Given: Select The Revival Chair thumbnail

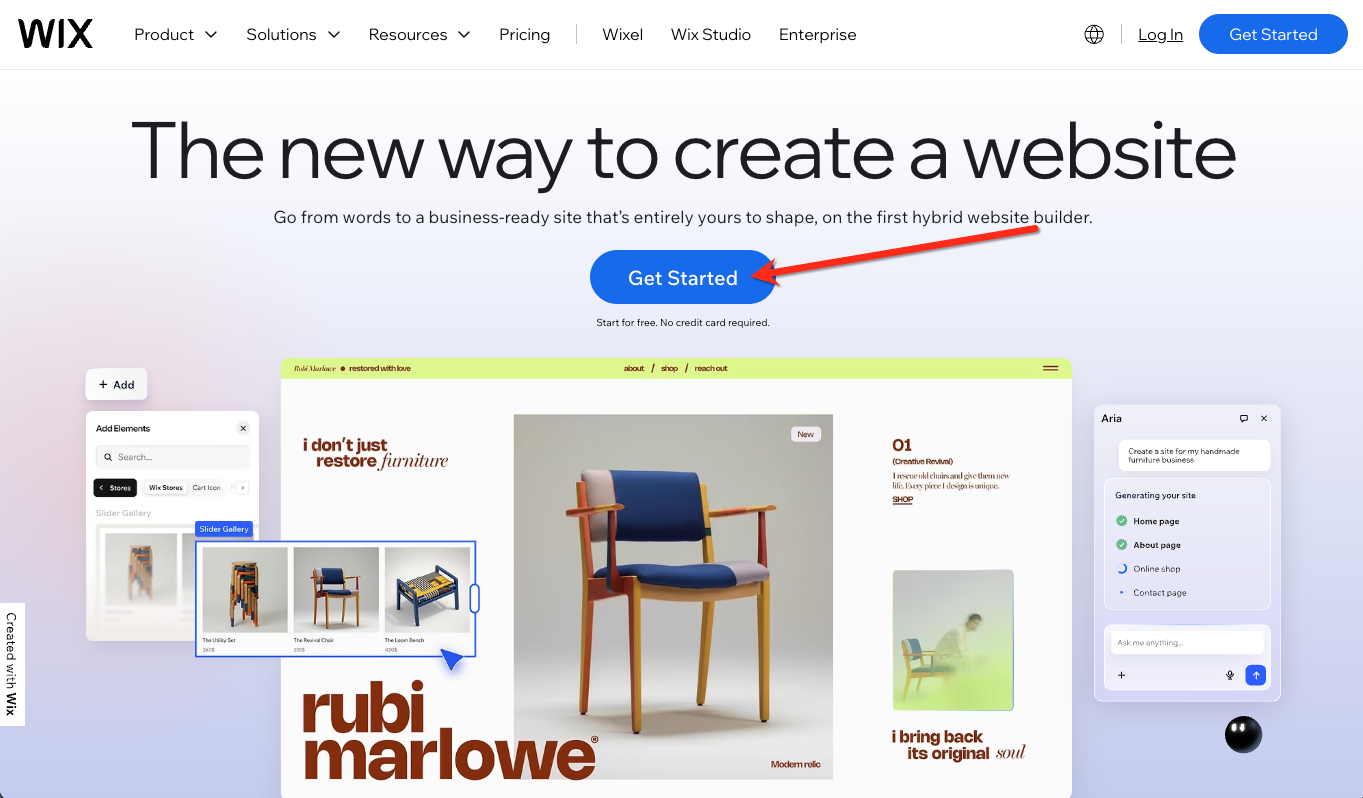Looking at the screenshot, I should pos(336,590).
